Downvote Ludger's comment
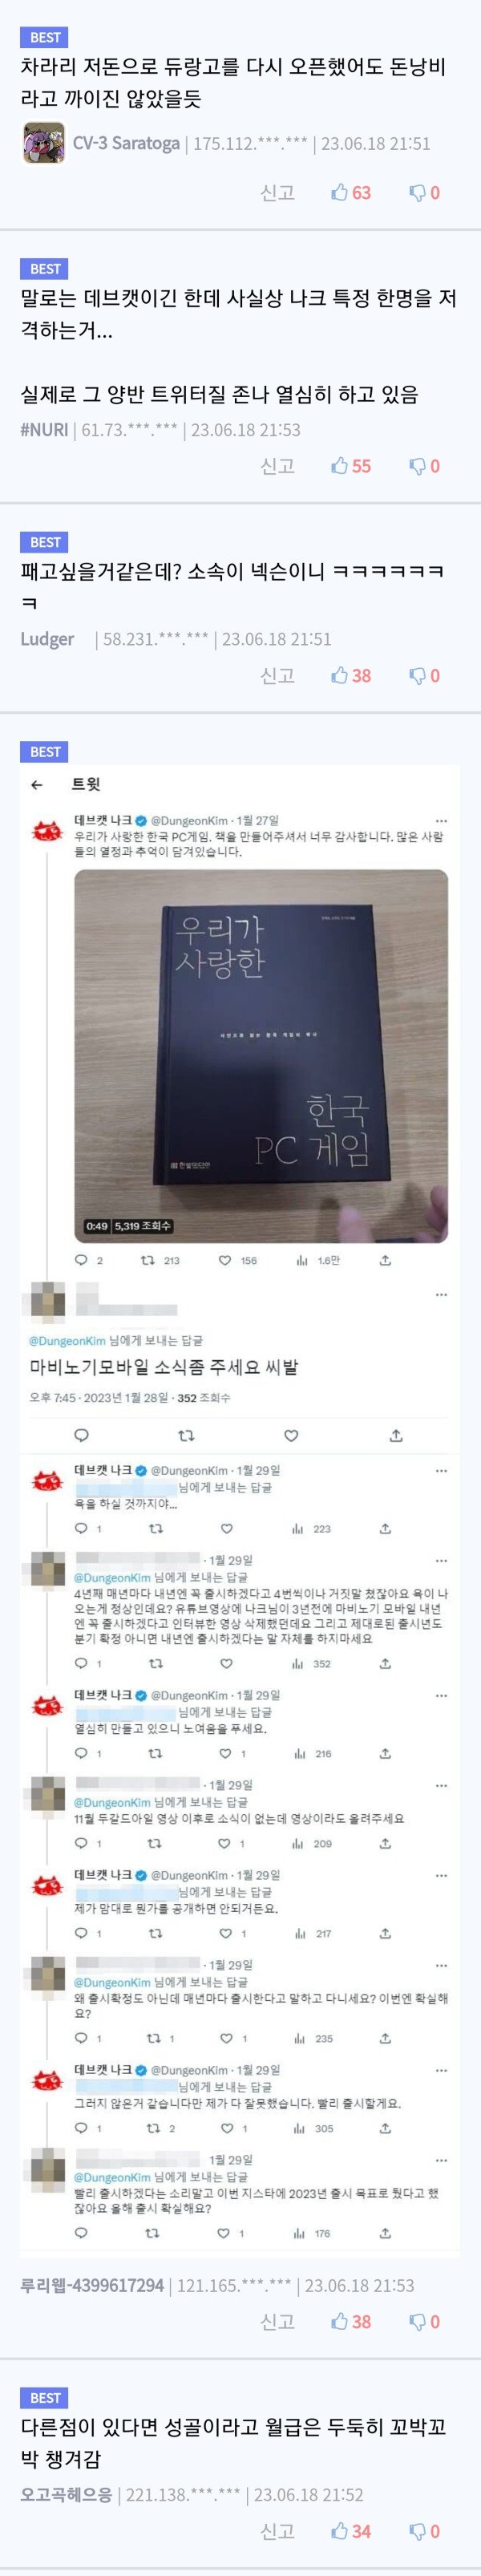 point(424,676)
